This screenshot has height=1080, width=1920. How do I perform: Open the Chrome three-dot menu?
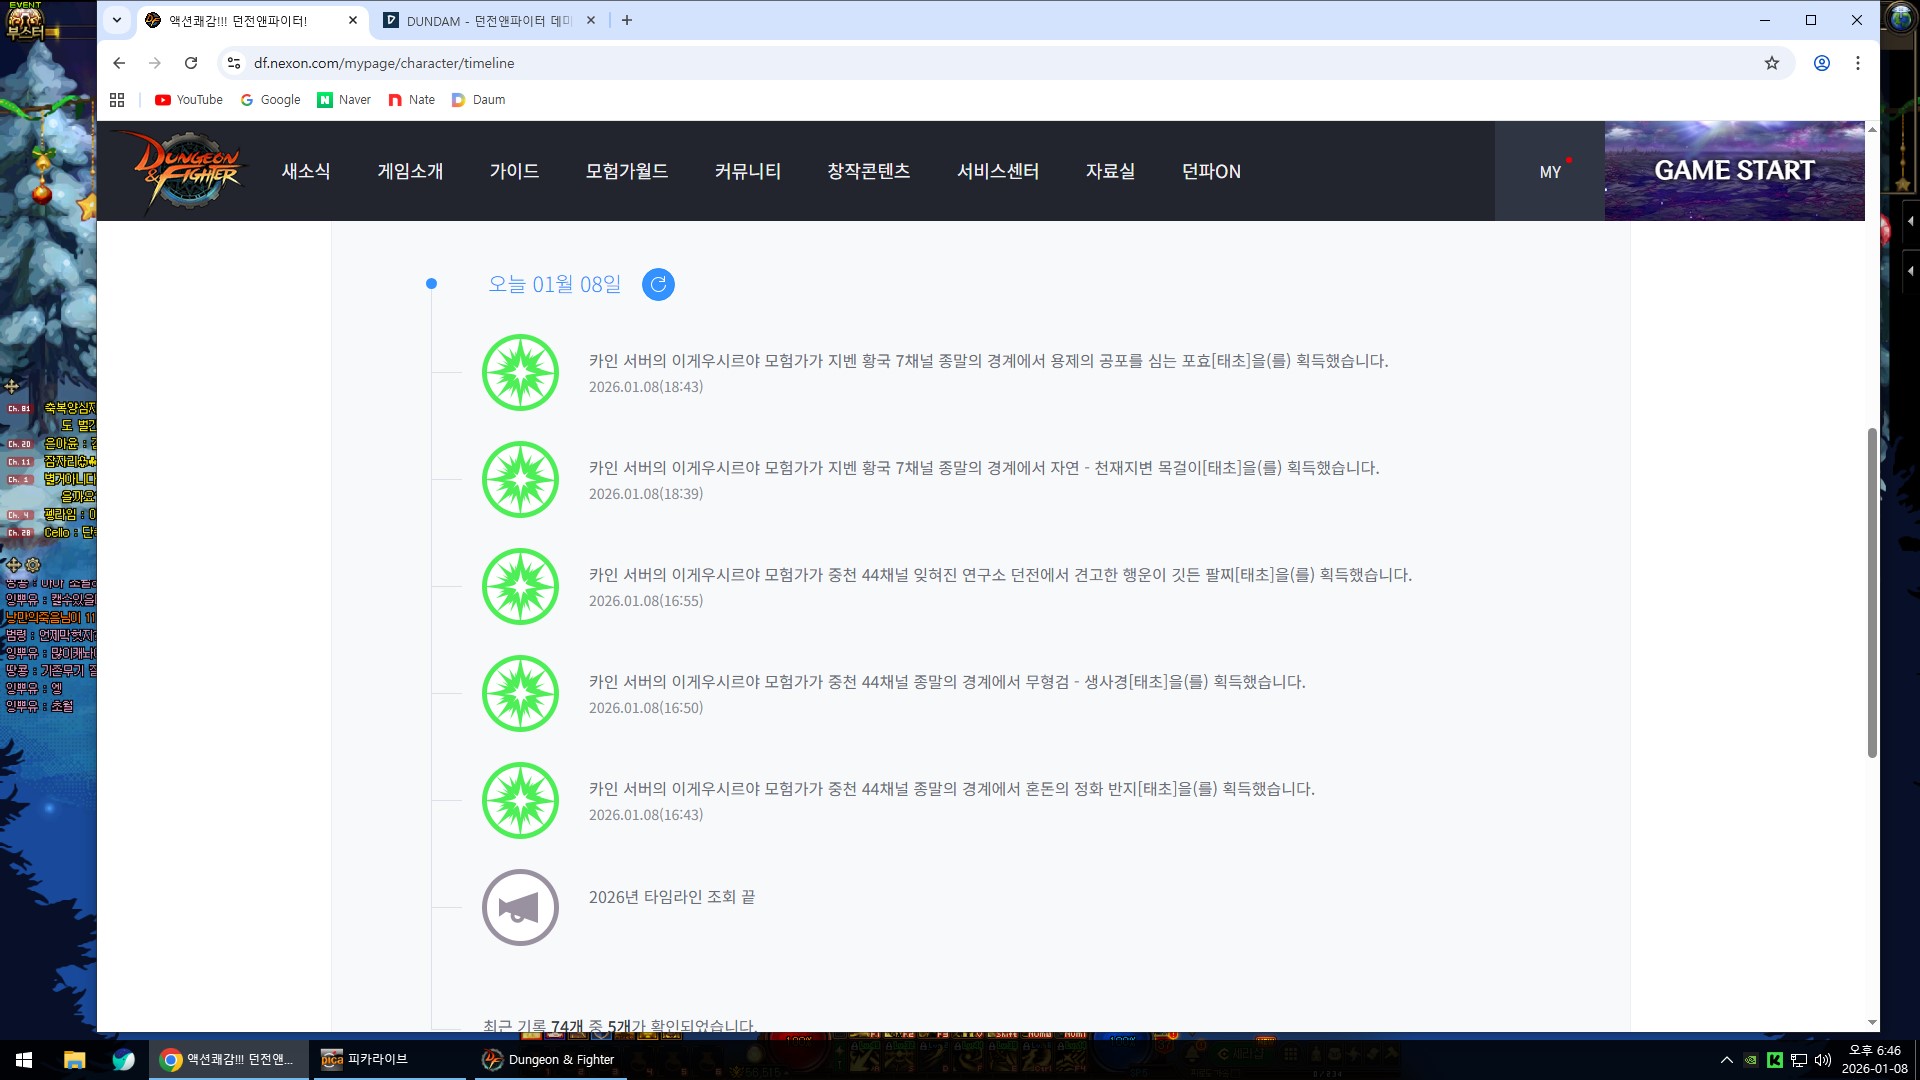pyautogui.click(x=1858, y=63)
